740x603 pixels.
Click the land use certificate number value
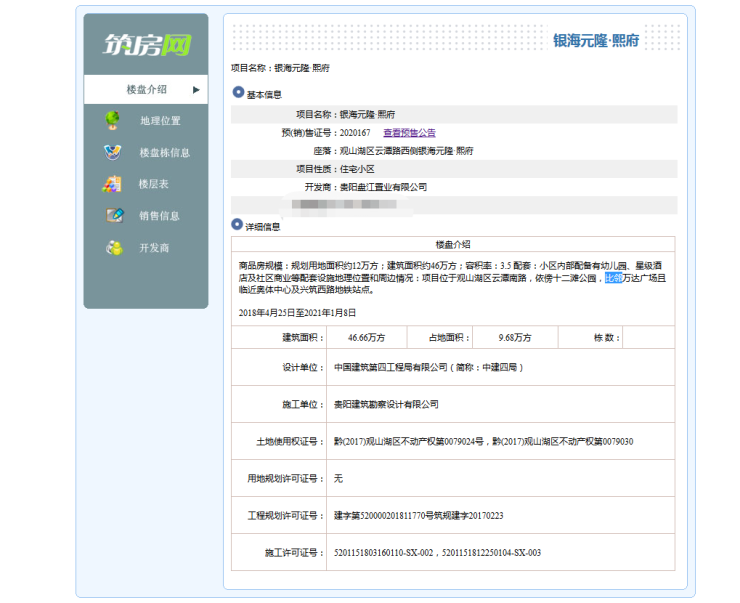tap(484, 441)
